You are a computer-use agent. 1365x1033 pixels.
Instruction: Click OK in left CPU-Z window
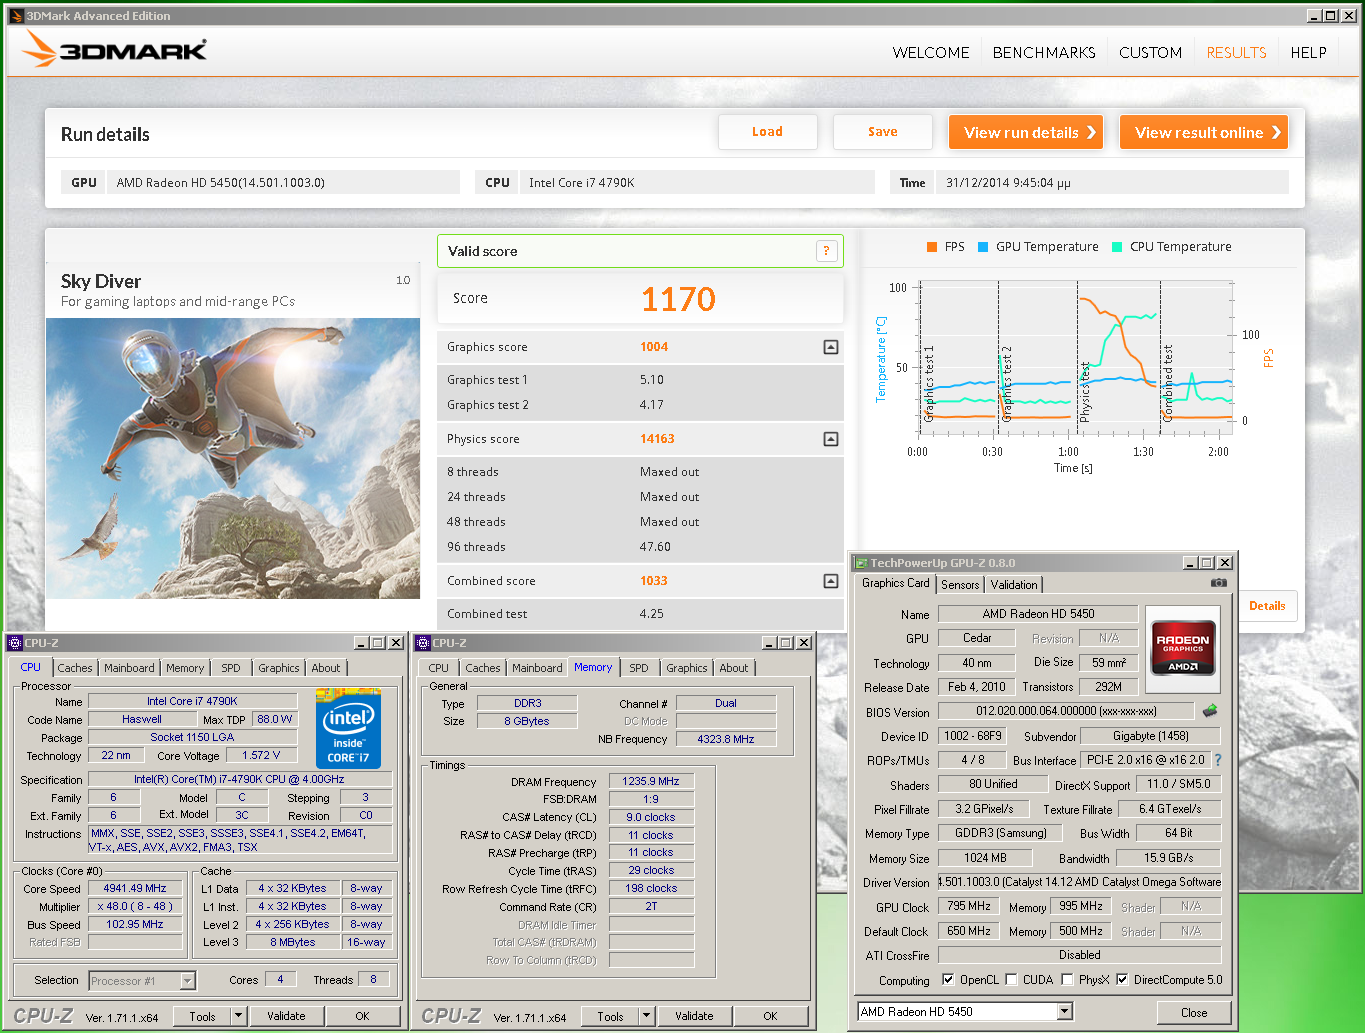click(x=362, y=1016)
